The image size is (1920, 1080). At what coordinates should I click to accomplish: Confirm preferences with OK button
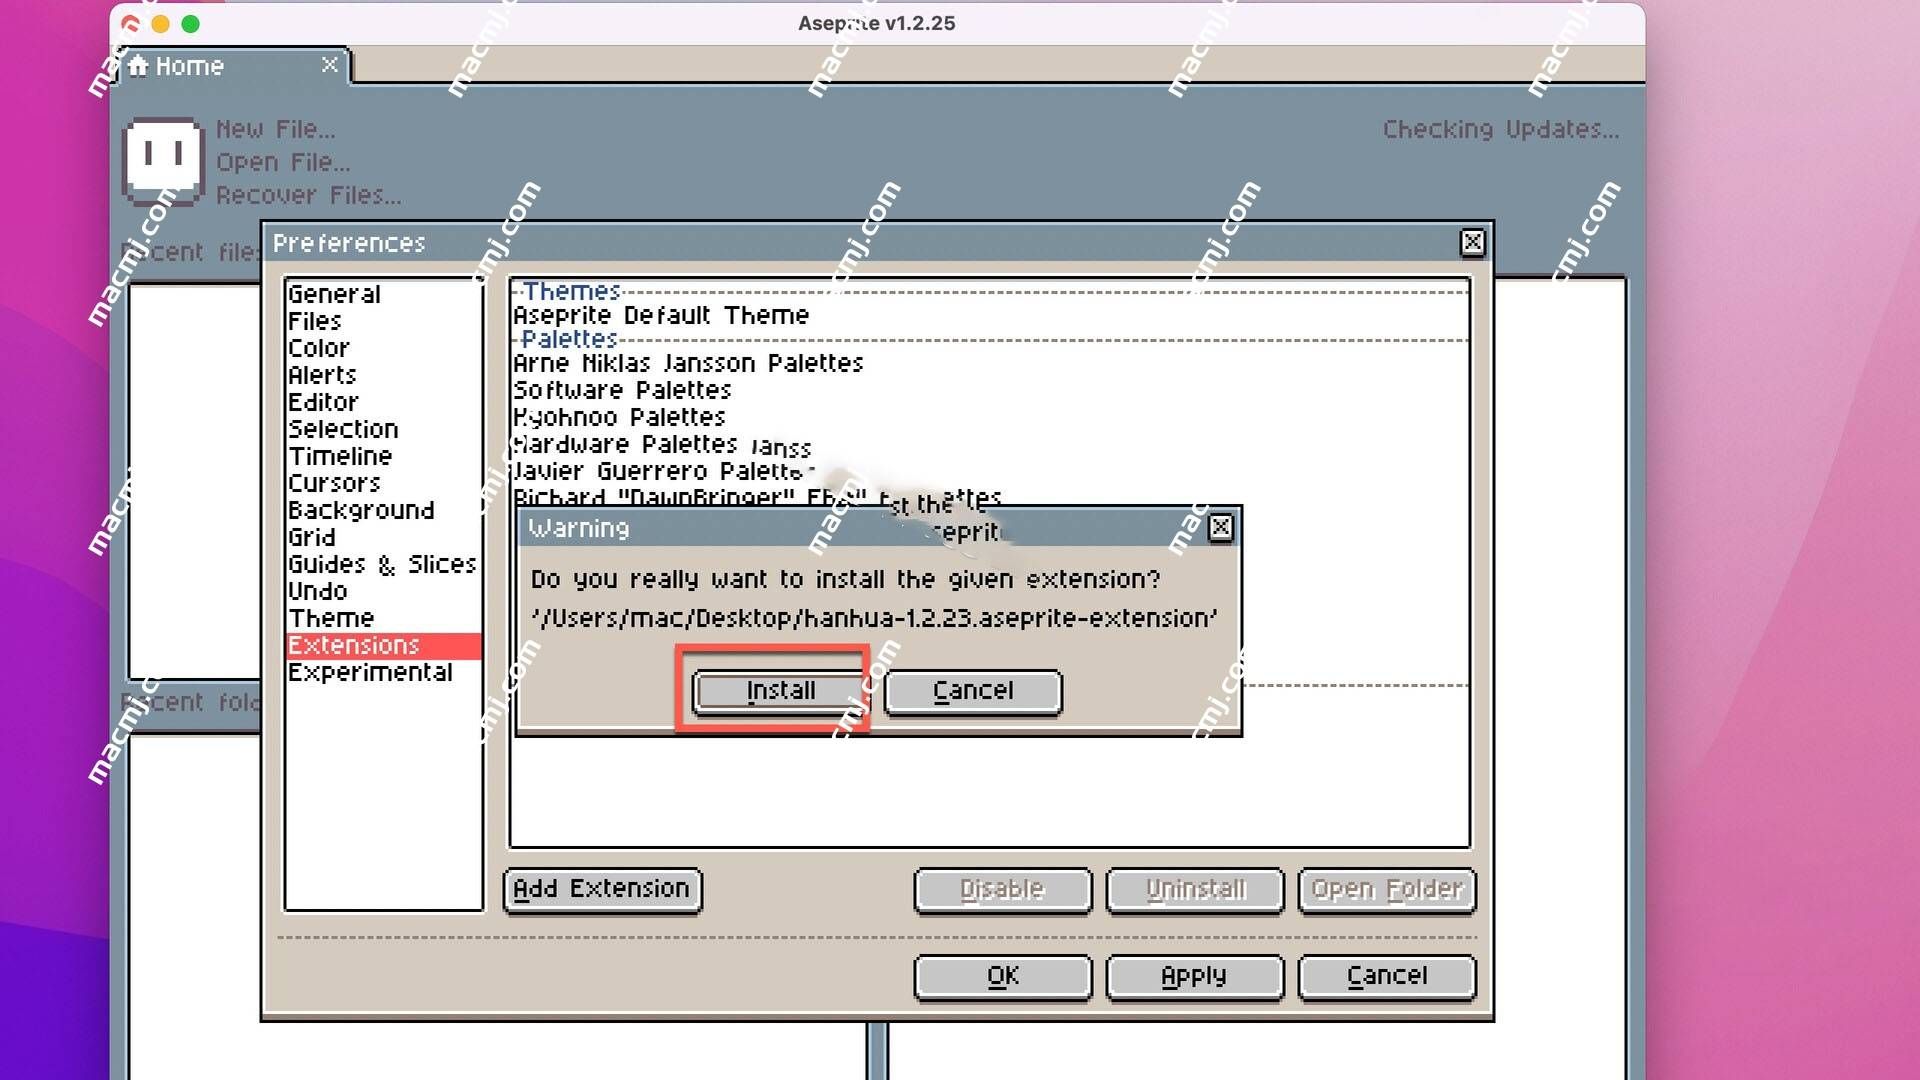pos(1003,976)
